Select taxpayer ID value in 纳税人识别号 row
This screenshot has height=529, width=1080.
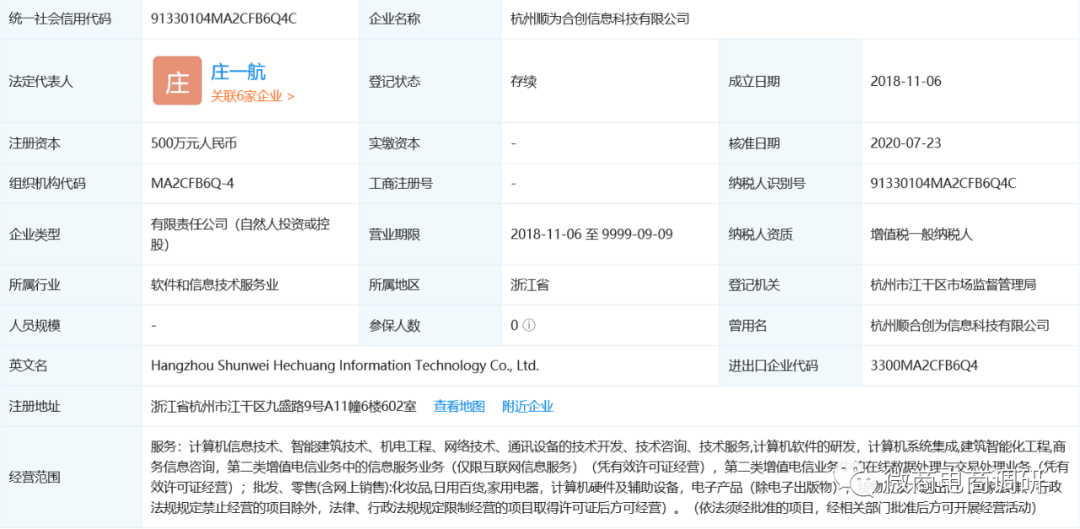click(x=944, y=183)
